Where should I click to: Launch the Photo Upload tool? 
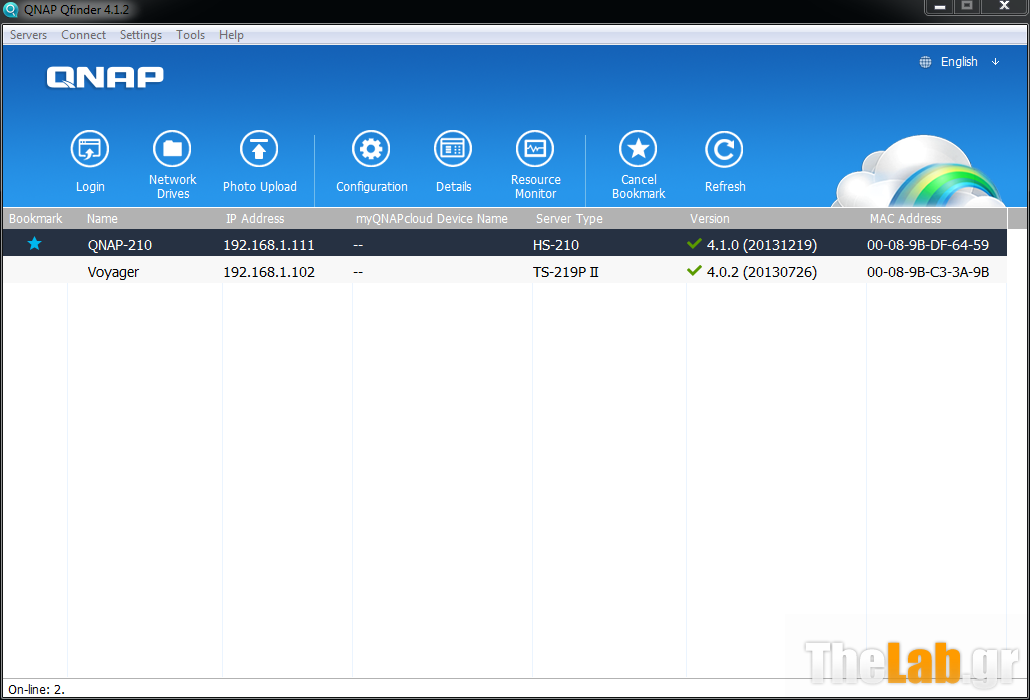[x=259, y=150]
